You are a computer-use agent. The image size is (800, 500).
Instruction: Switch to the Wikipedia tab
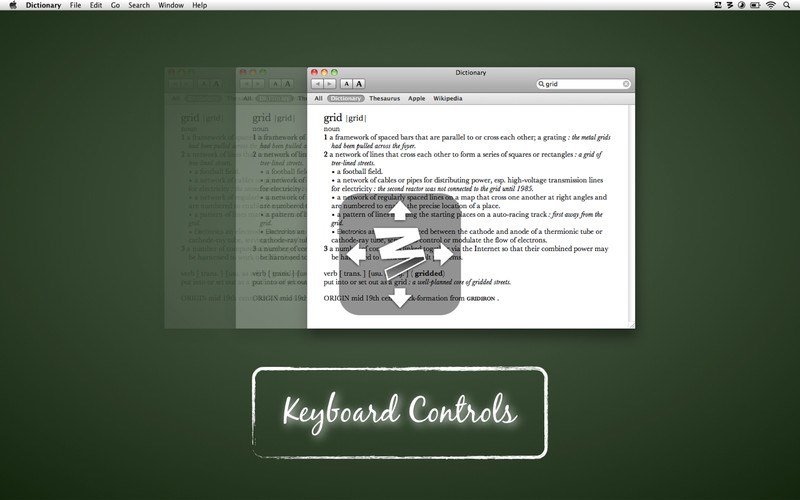pos(447,99)
